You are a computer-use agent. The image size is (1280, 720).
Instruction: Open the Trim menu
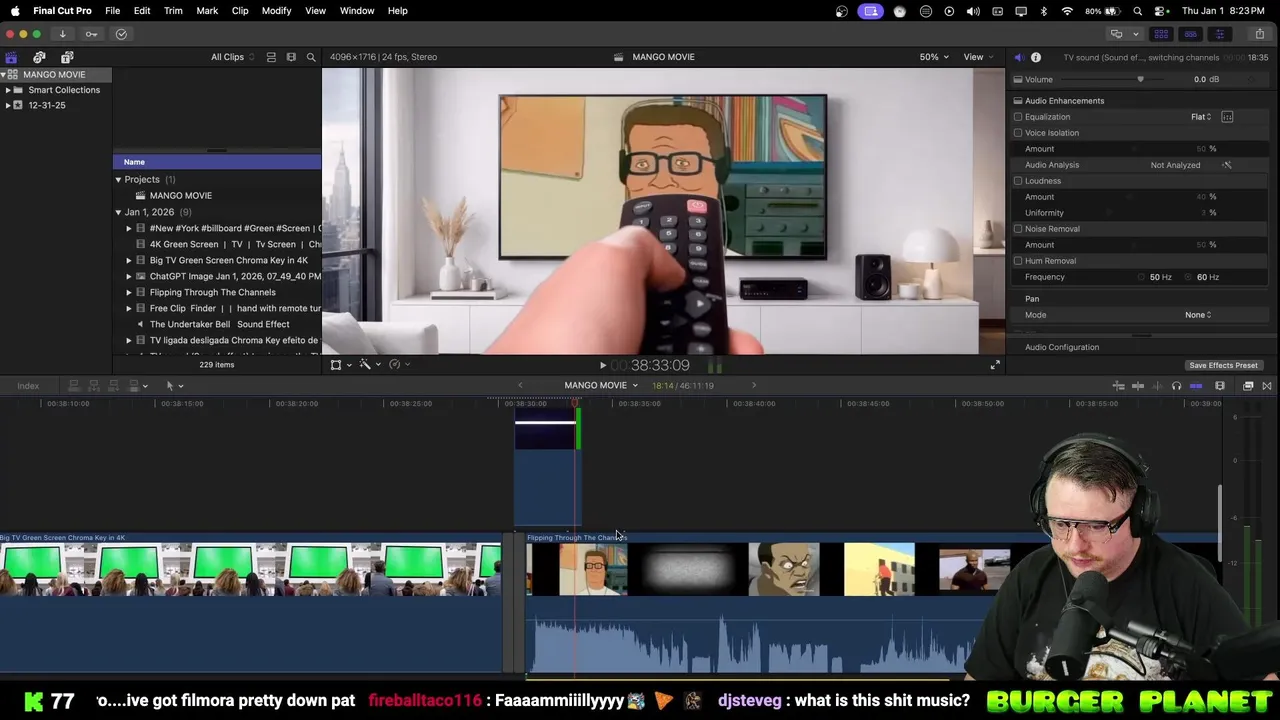point(173,11)
